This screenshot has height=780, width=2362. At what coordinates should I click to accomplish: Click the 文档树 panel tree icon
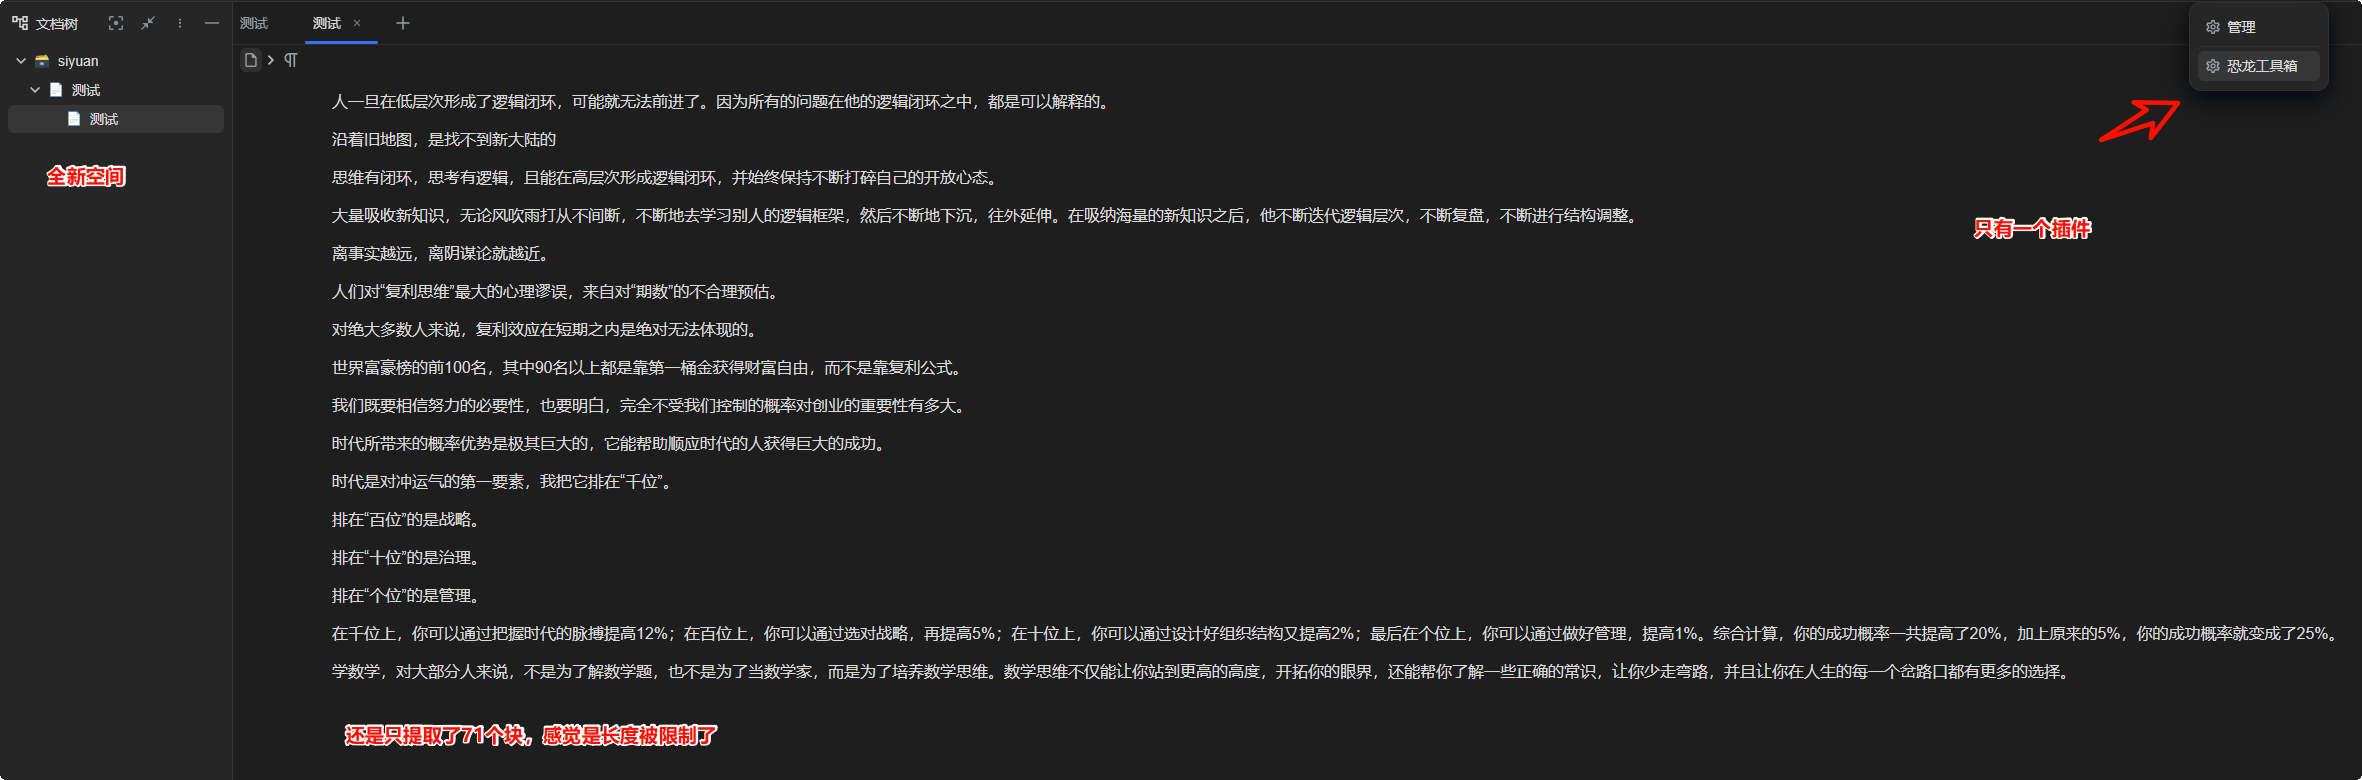click(x=20, y=23)
